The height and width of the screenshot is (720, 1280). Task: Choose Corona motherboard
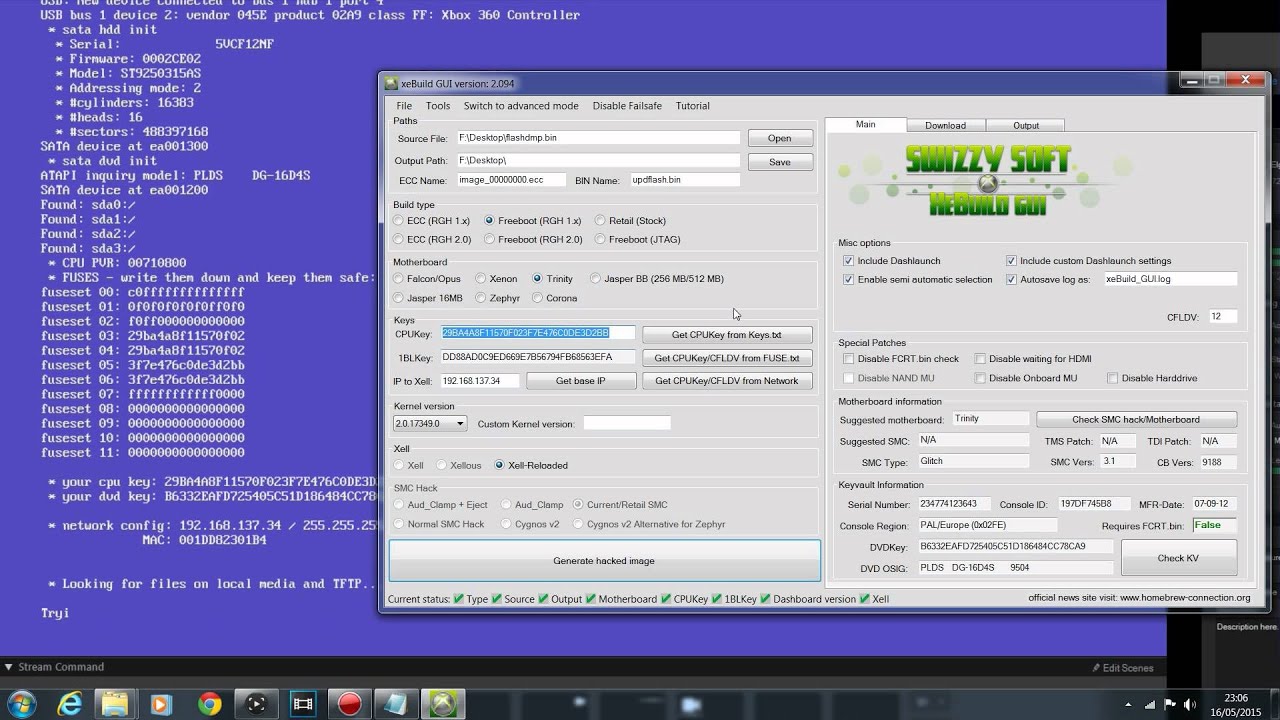coord(555,298)
